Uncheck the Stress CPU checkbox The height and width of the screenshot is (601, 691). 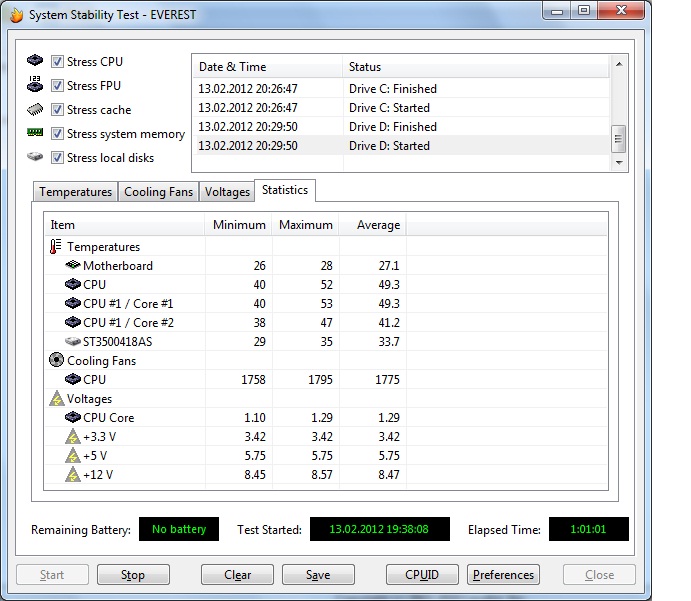coord(58,62)
